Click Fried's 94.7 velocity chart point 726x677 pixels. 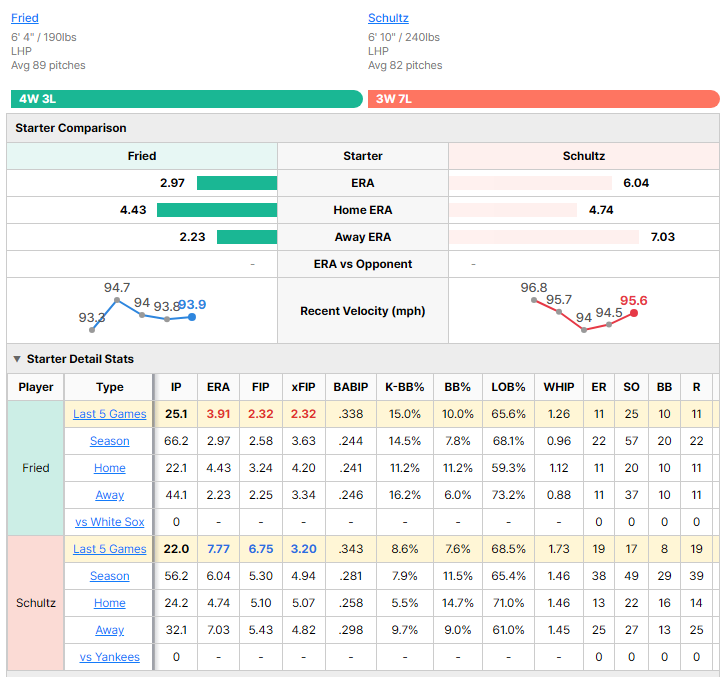coord(117,300)
